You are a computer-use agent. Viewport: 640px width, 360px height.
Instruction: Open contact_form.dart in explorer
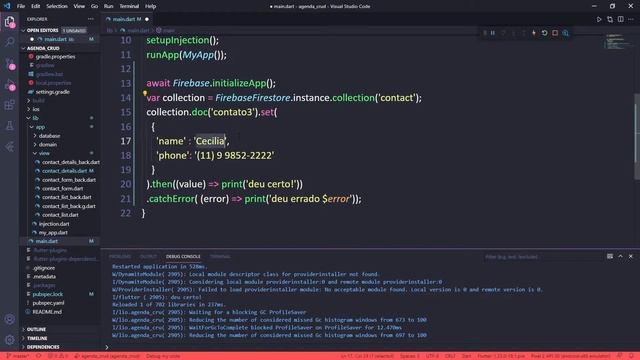[x=62, y=189]
